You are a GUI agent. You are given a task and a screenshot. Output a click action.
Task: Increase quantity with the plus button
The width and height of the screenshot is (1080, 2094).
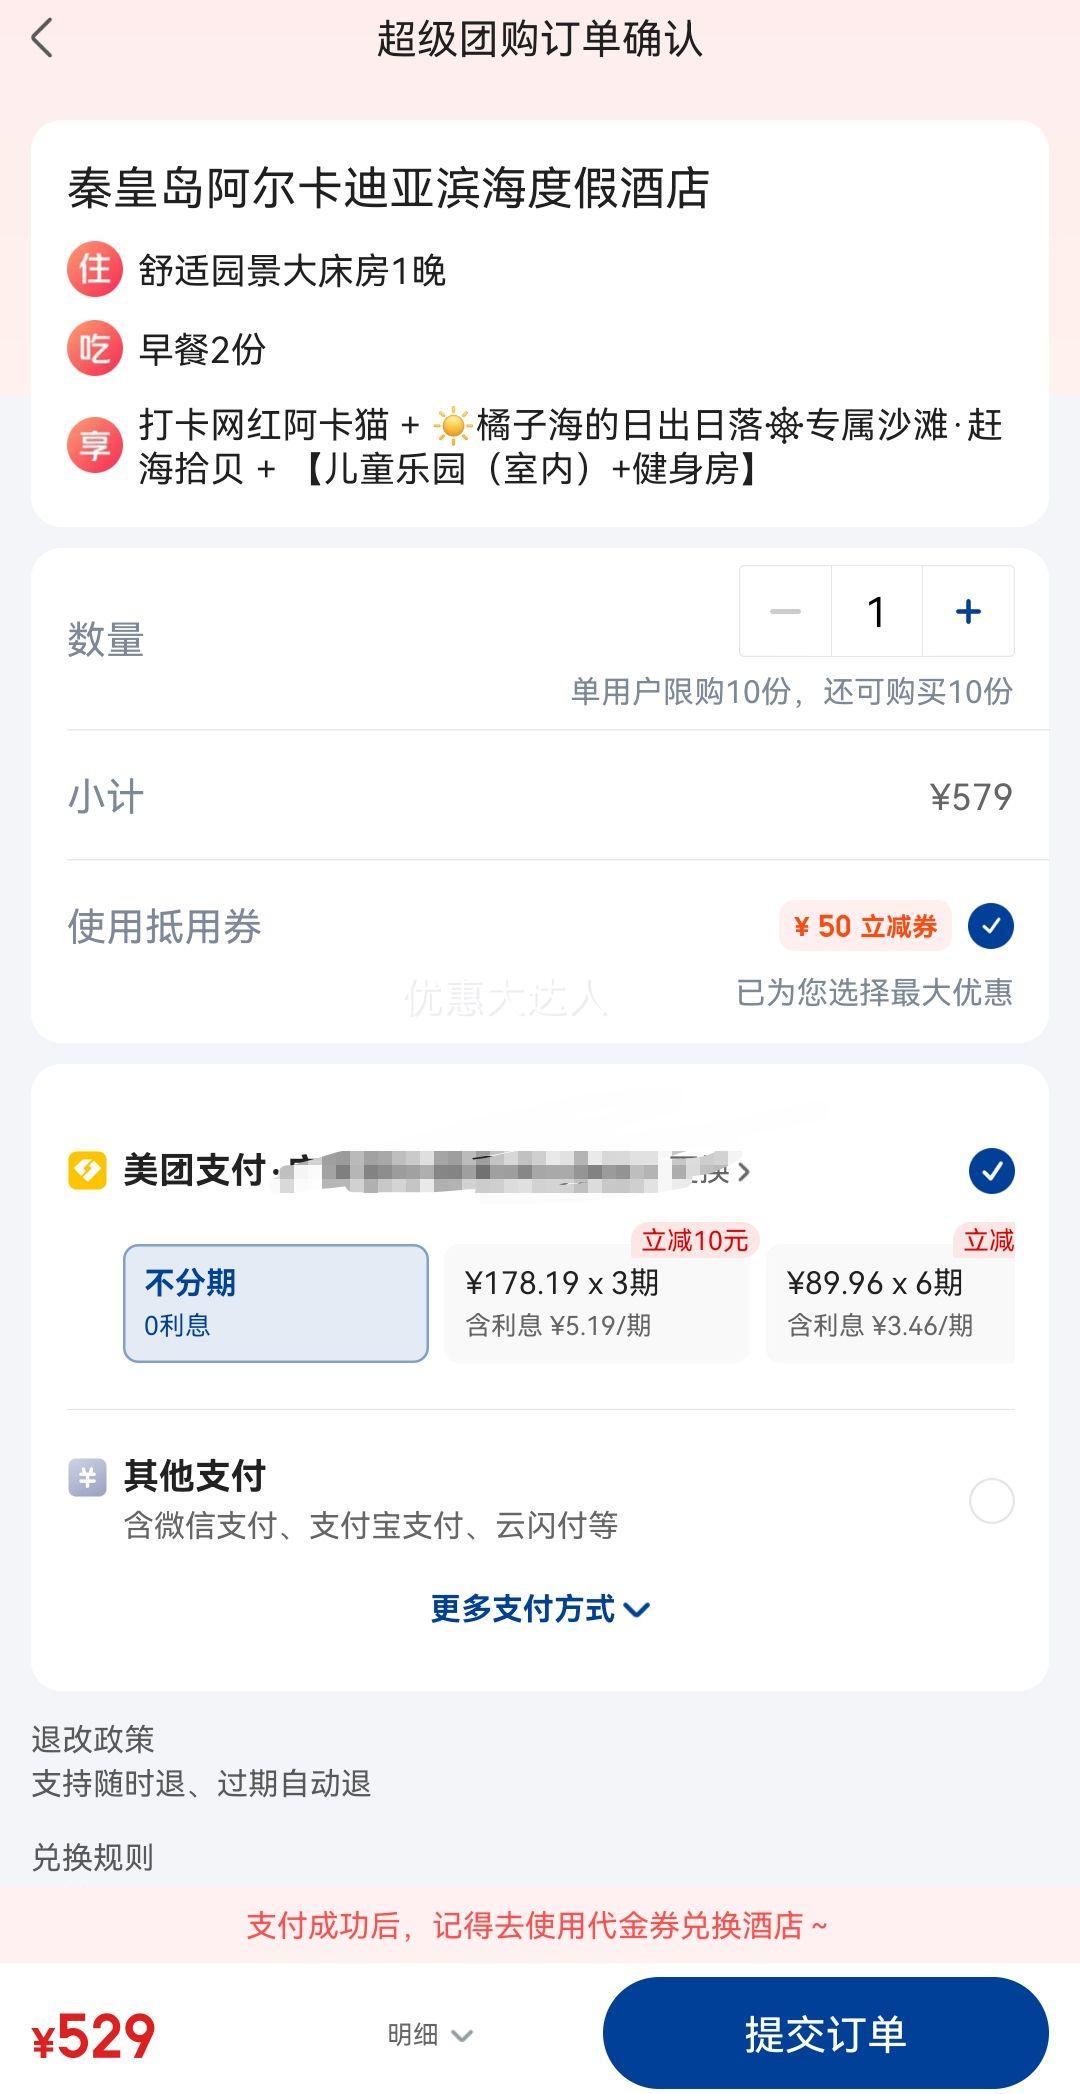(x=968, y=611)
